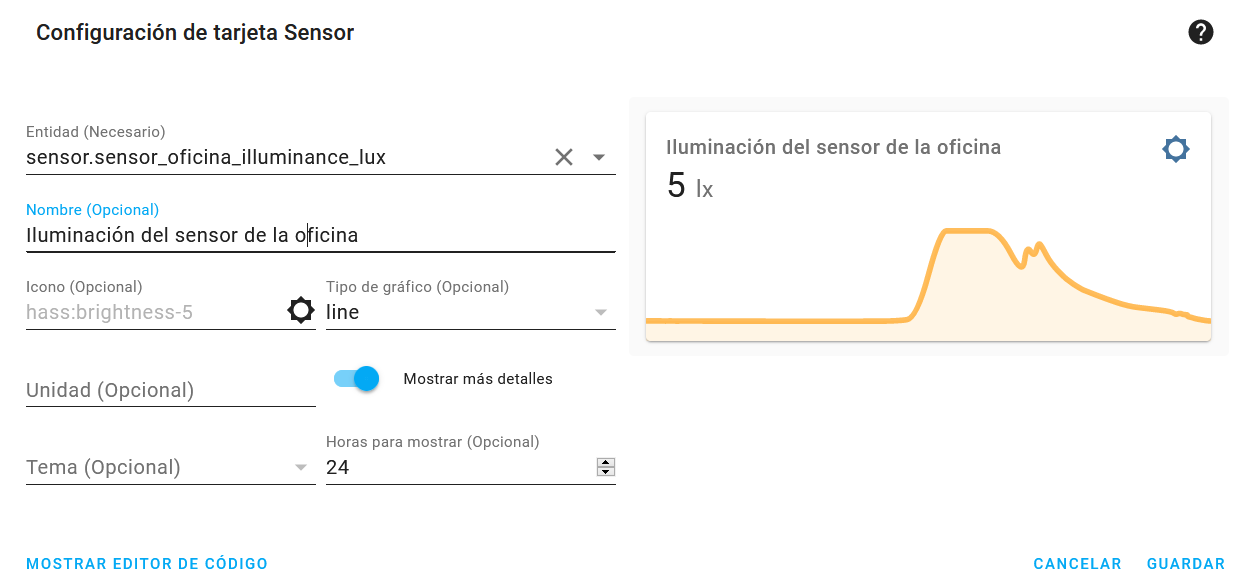Image resolution: width=1240 pixels, height=588 pixels.
Task: Click the 5 lx value in preview
Action: tap(690, 186)
